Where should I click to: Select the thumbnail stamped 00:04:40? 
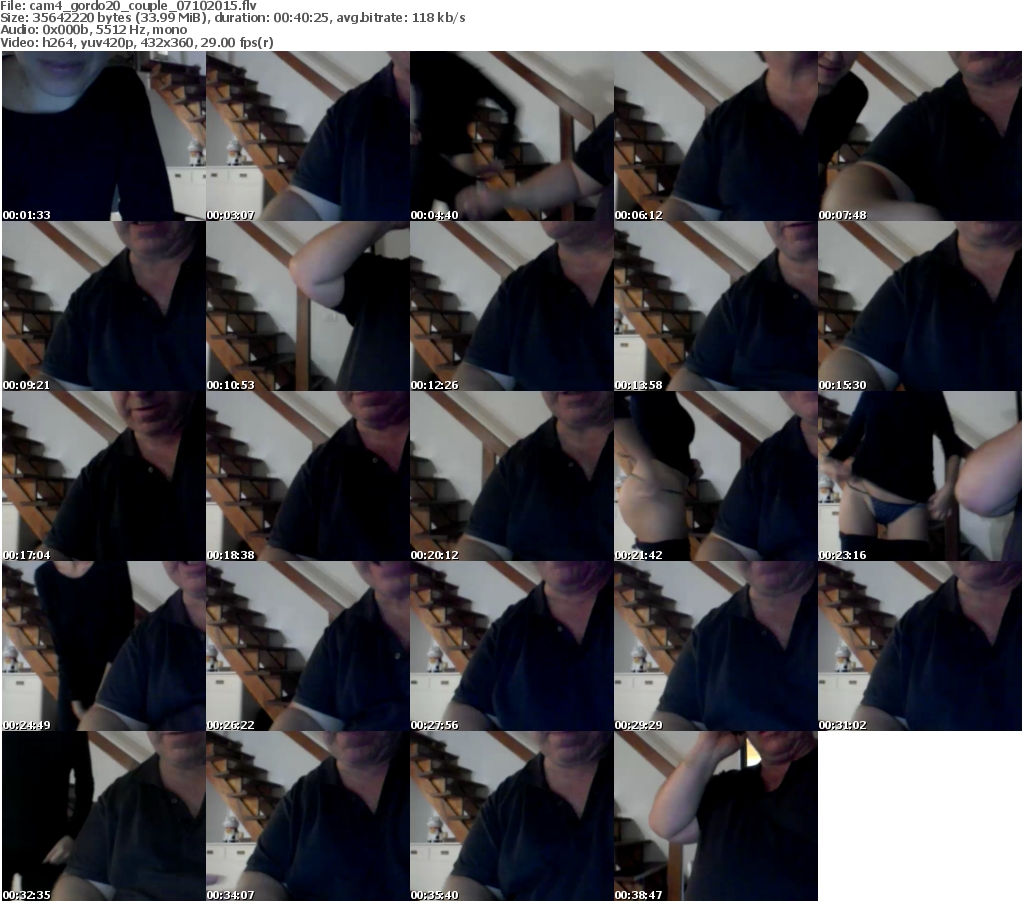pos(511,136)
